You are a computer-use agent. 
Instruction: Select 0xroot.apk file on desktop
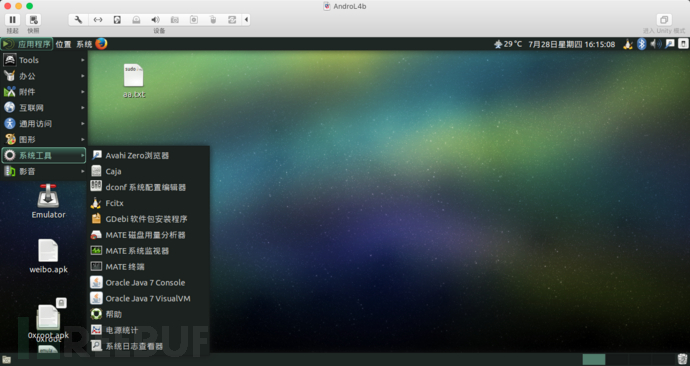click(x=48, y=321)
